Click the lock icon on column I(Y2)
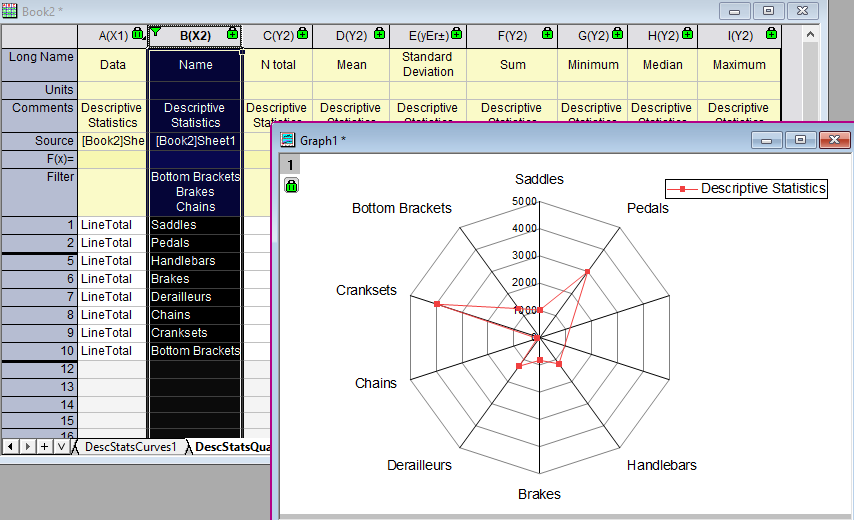 [763, 35]
